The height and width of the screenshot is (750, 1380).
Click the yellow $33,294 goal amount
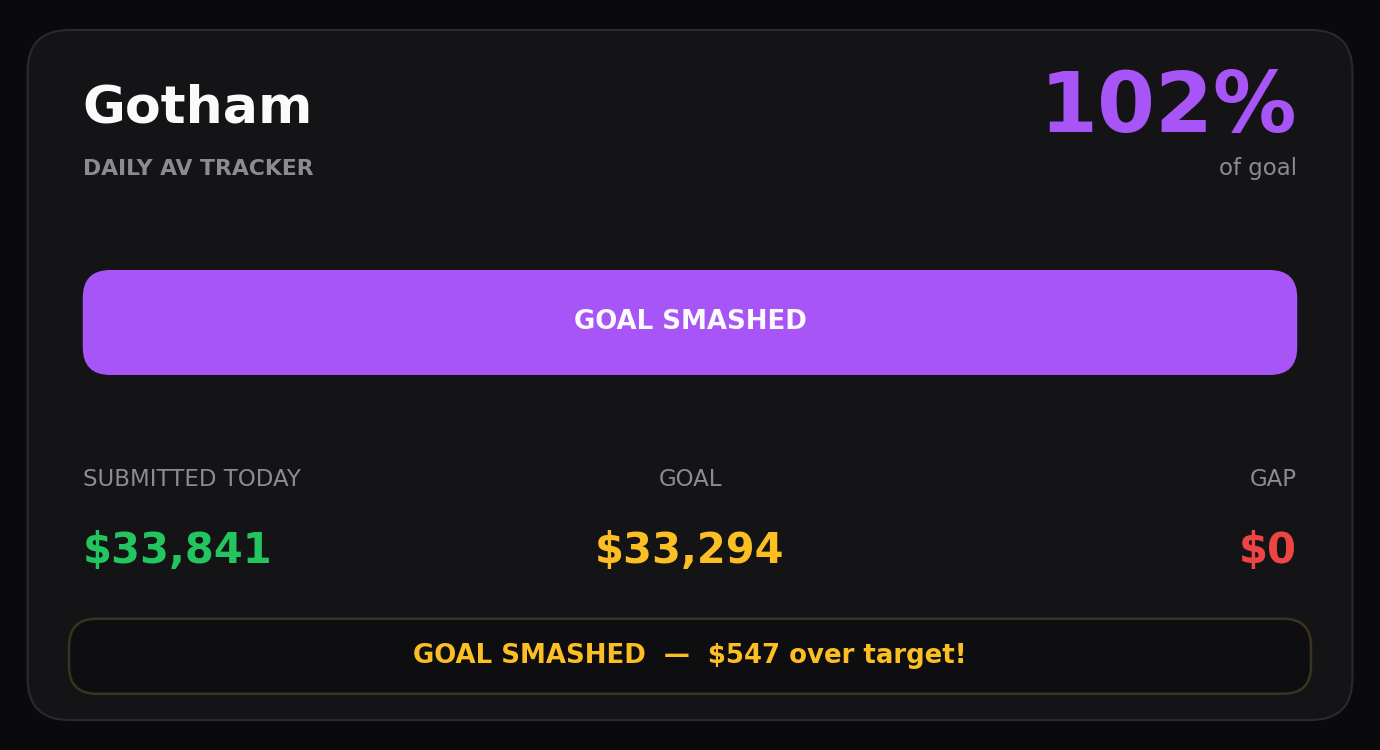point(689,550)
